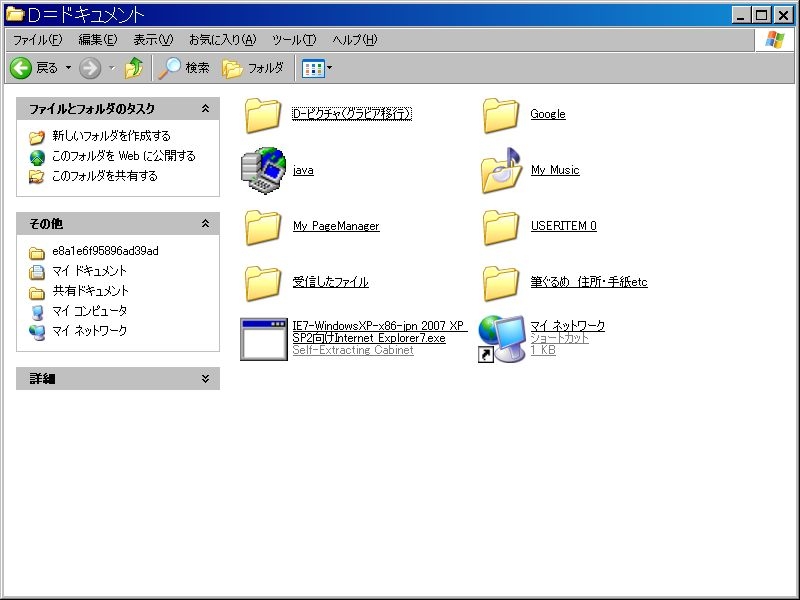Open the お気に入り(A) menu

tap(222, 40)
